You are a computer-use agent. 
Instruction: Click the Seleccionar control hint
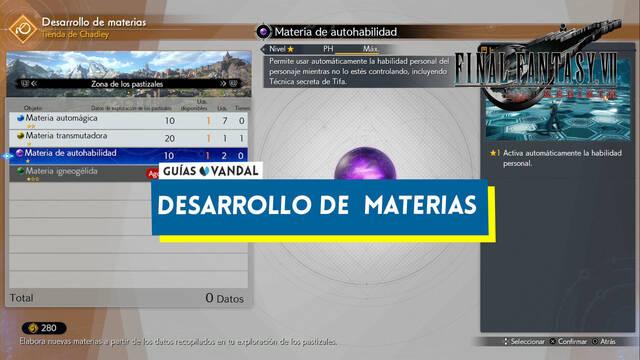(524, 342)
